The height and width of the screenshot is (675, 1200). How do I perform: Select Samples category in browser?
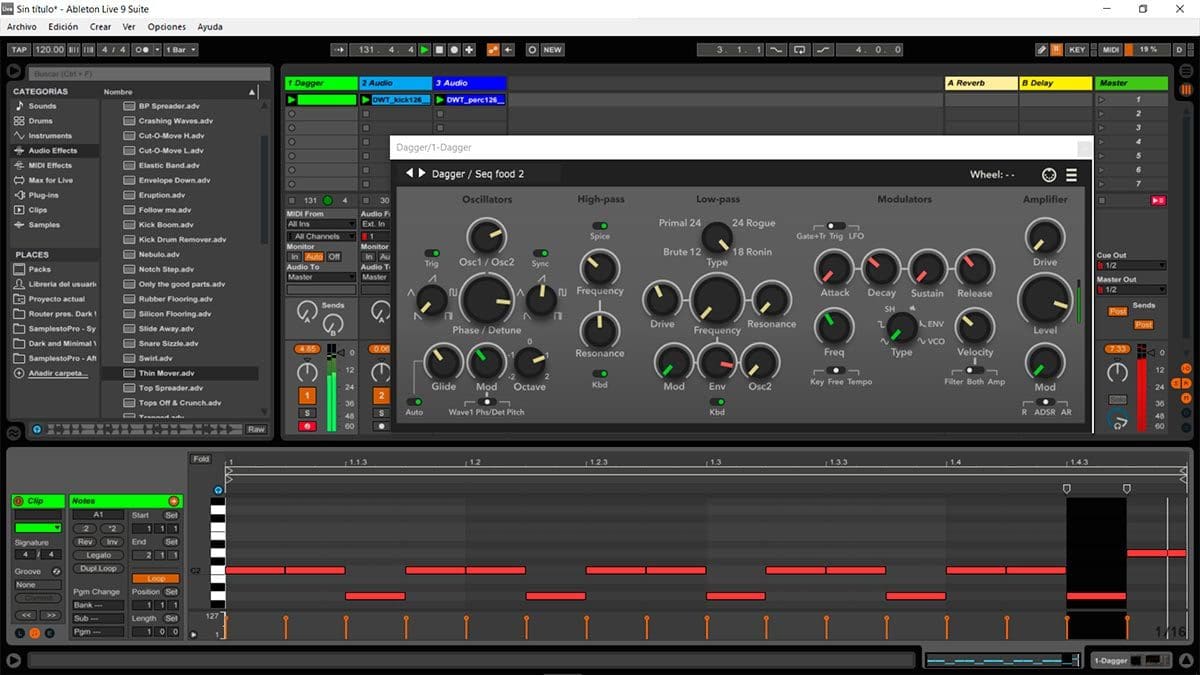coord(44,226)
